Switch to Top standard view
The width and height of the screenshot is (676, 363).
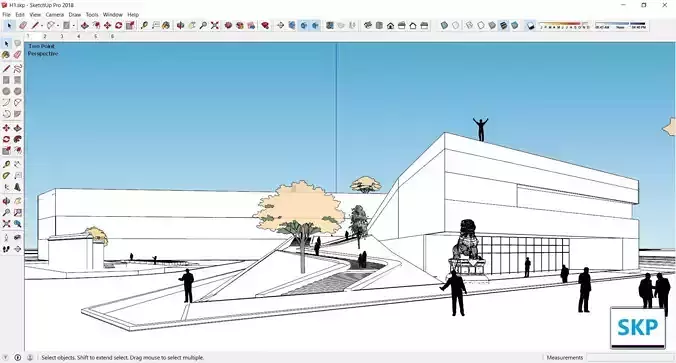tap(379, 25)
